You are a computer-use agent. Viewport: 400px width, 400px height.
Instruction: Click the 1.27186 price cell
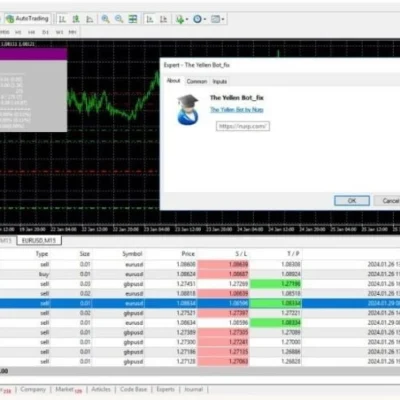tap(186, 352)
